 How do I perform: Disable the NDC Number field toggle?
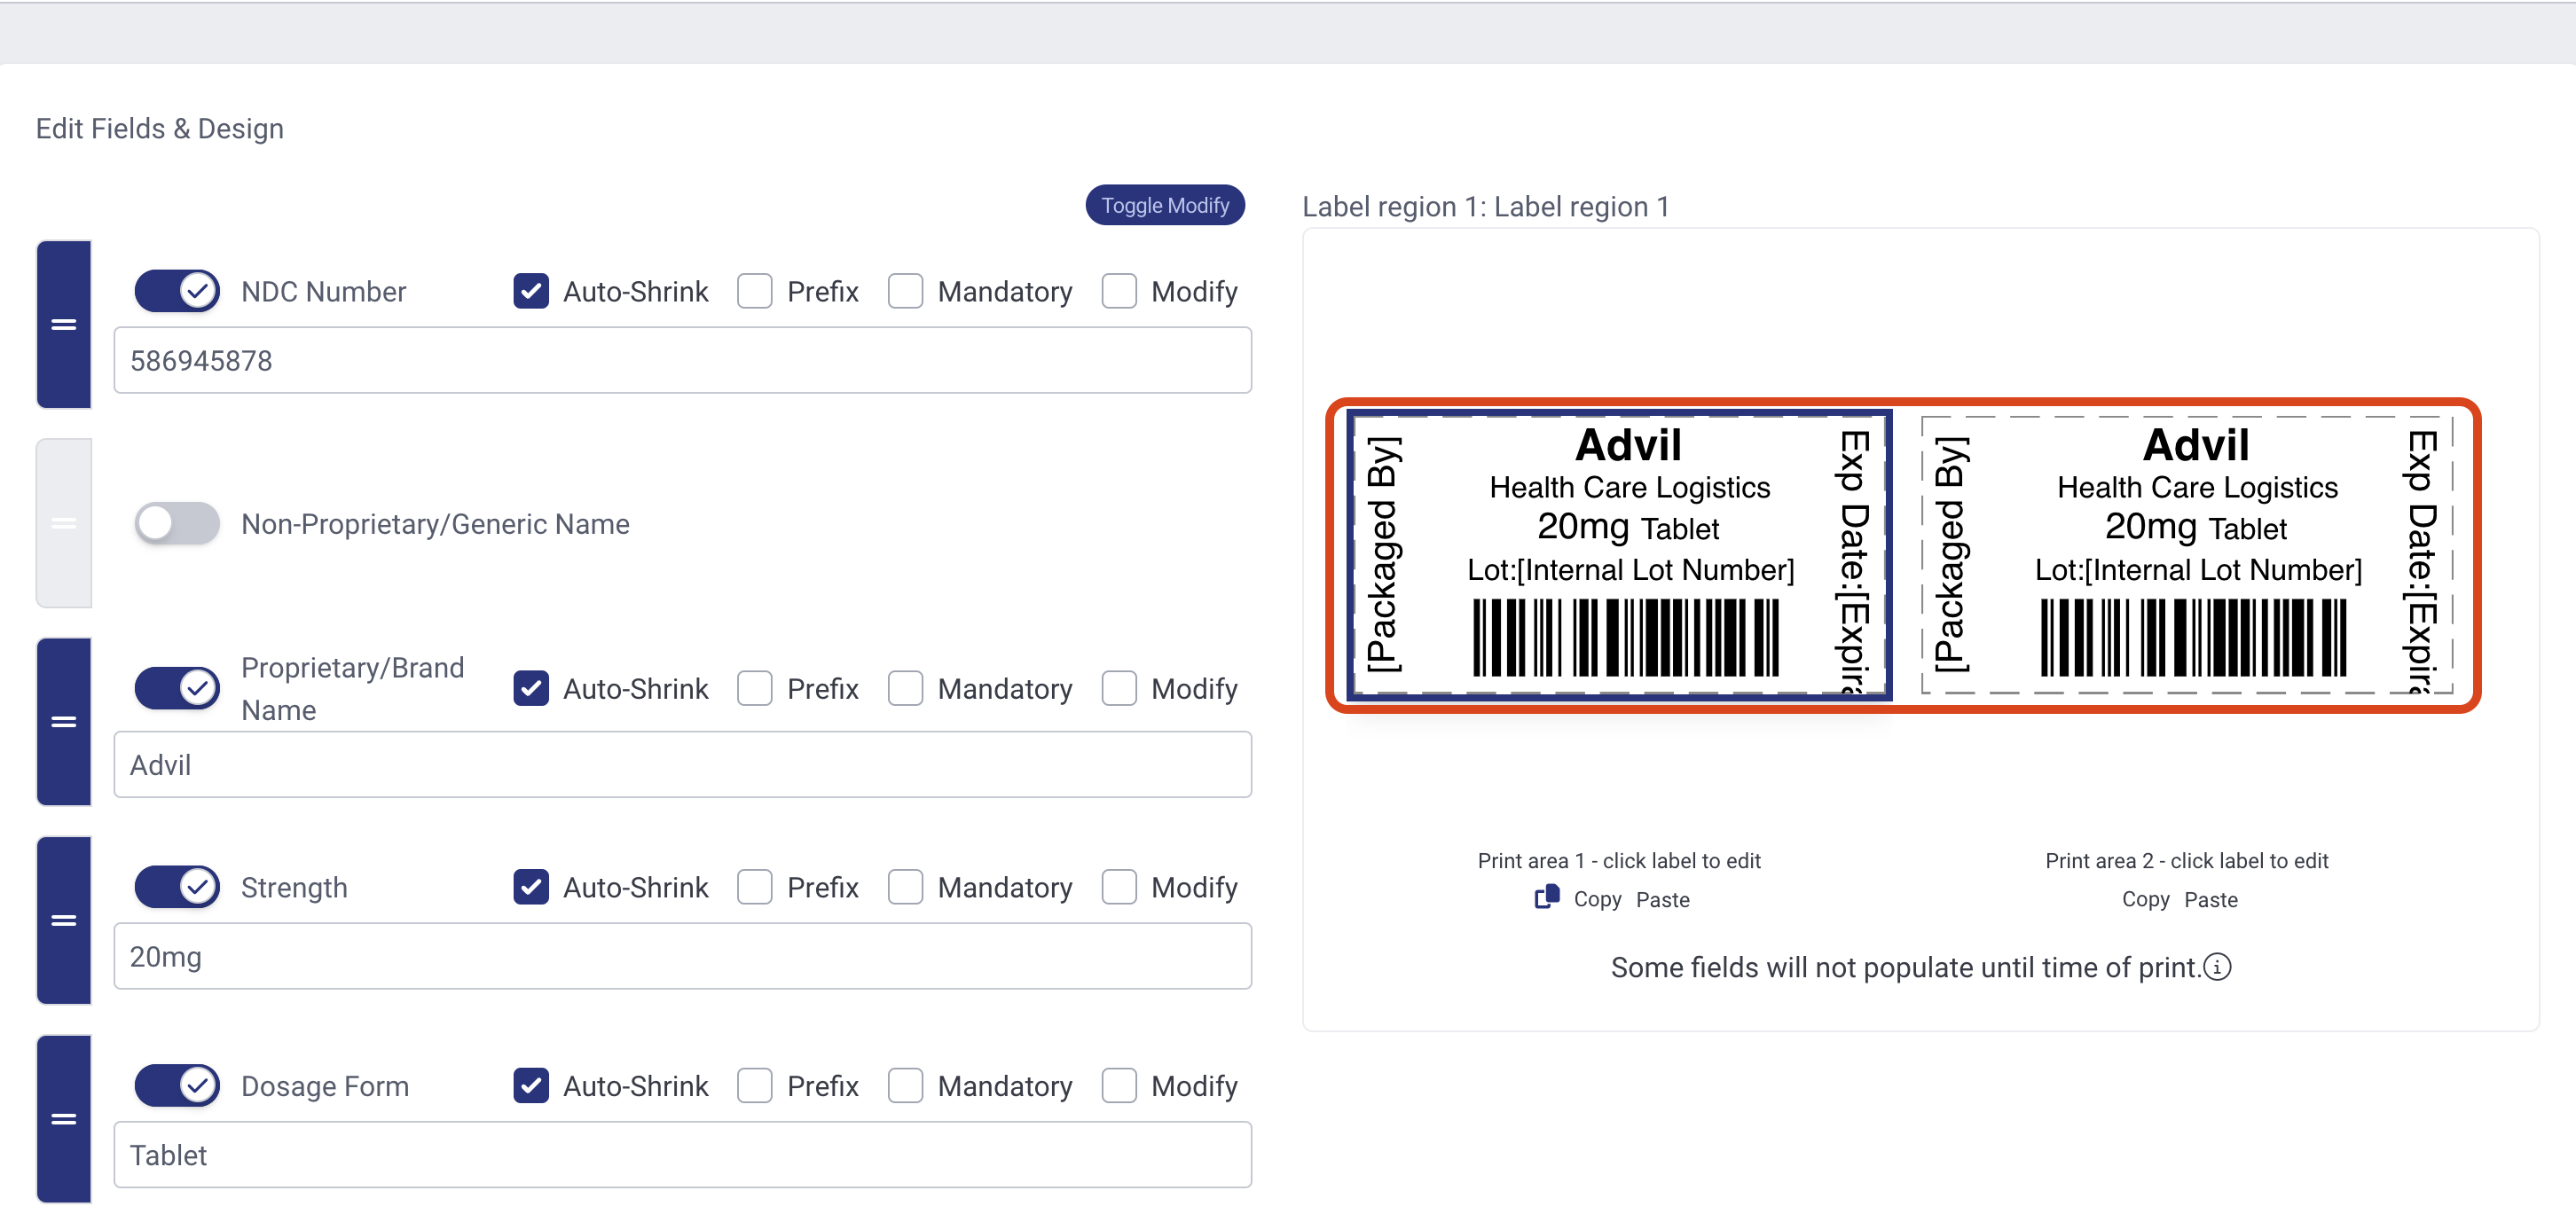[x=177, y=291]
